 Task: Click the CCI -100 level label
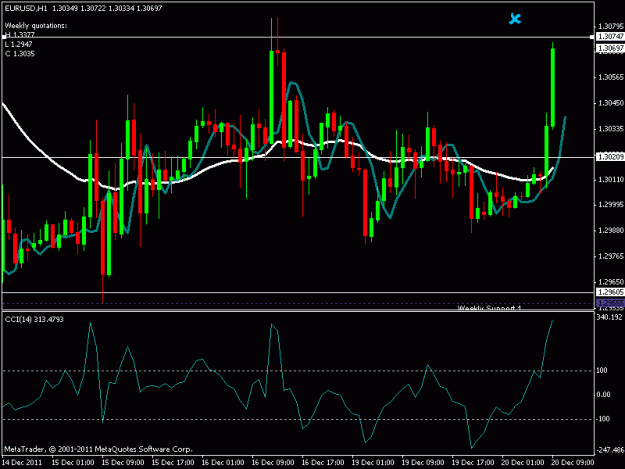[x=603, y=419]
